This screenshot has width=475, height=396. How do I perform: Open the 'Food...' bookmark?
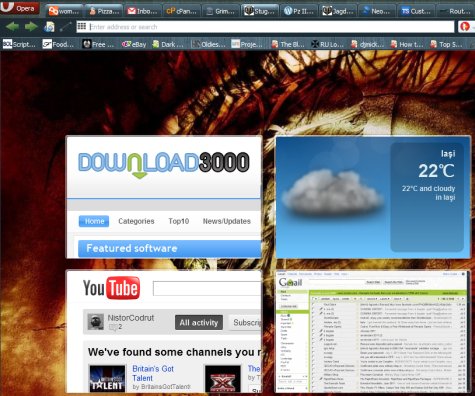pyautogui.click(x=59, y=44)
